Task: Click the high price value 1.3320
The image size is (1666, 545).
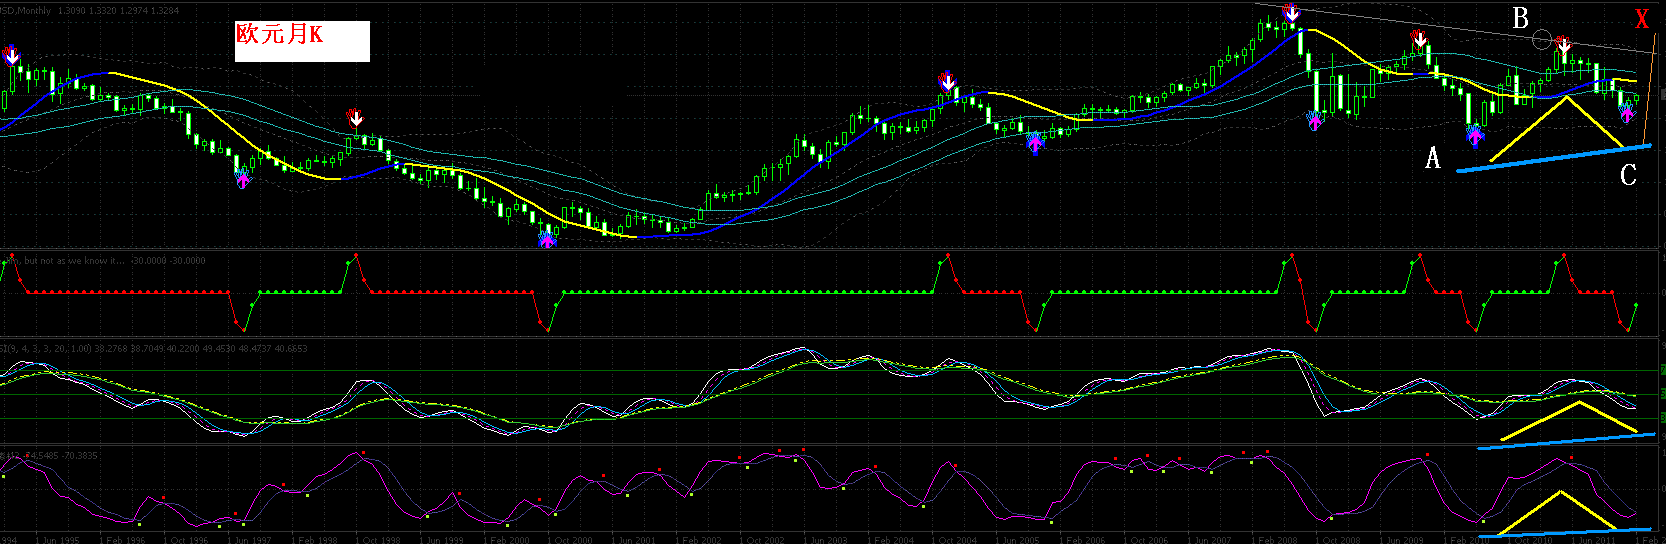Action: (102, 10)
